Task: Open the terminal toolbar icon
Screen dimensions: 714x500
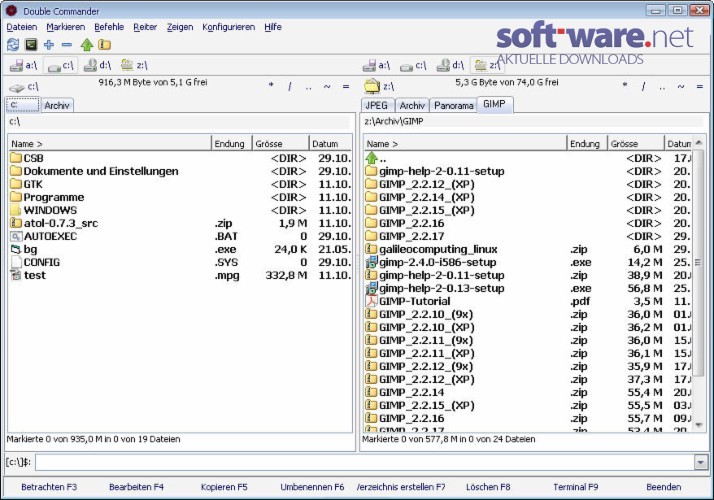Action: (x=31, y=44)
